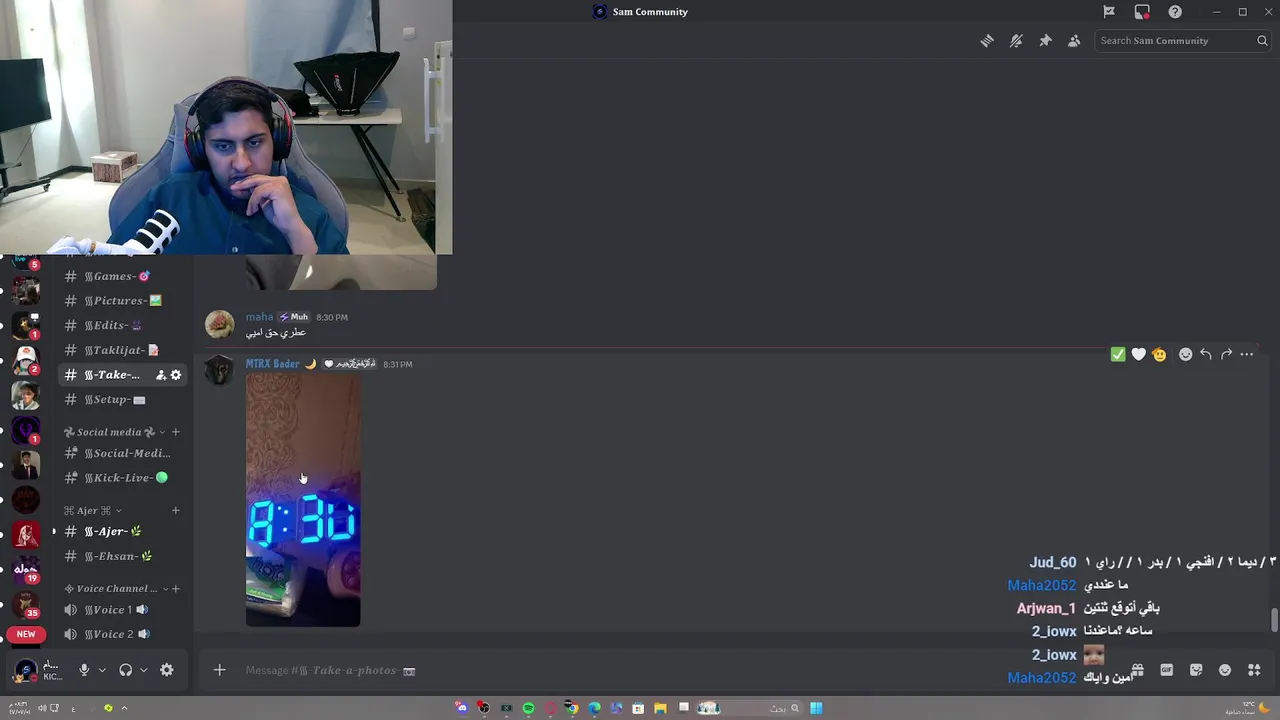Open the volume icon in the system tray
Viewport: 1280px width, 720px height.
tap(42, 708)
